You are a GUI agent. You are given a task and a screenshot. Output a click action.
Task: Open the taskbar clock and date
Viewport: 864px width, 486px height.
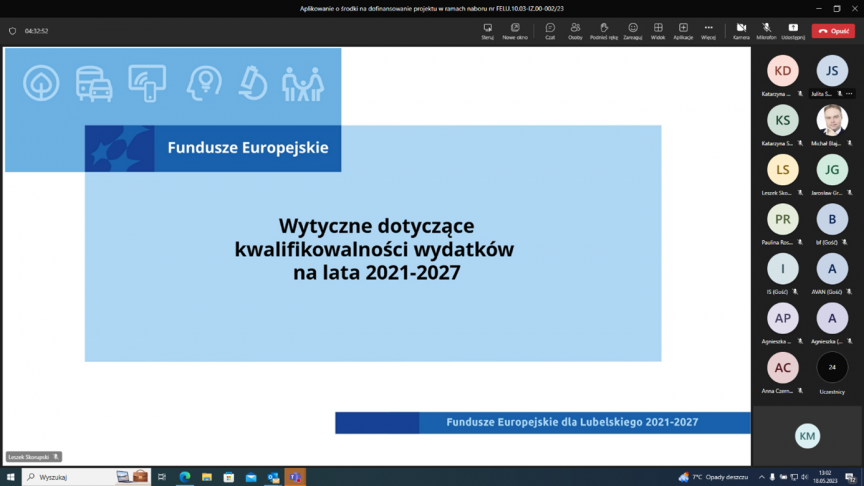point(825,477)
